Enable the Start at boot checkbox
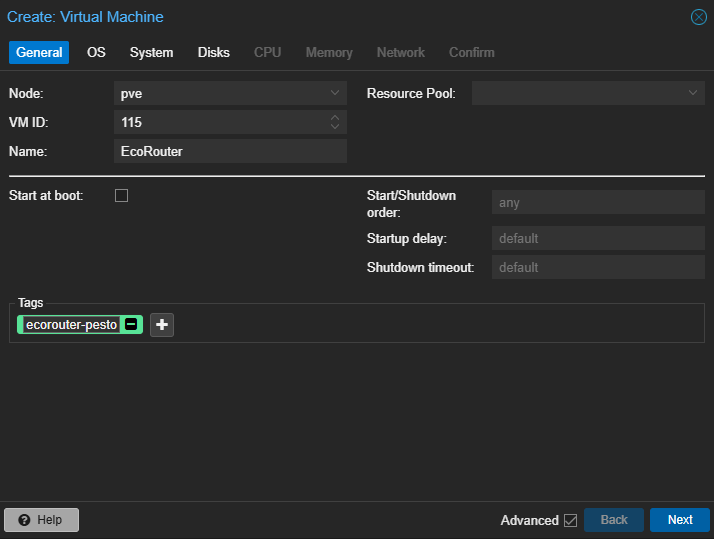This screenshot has width=714, height=539. (x=121, y=196)
